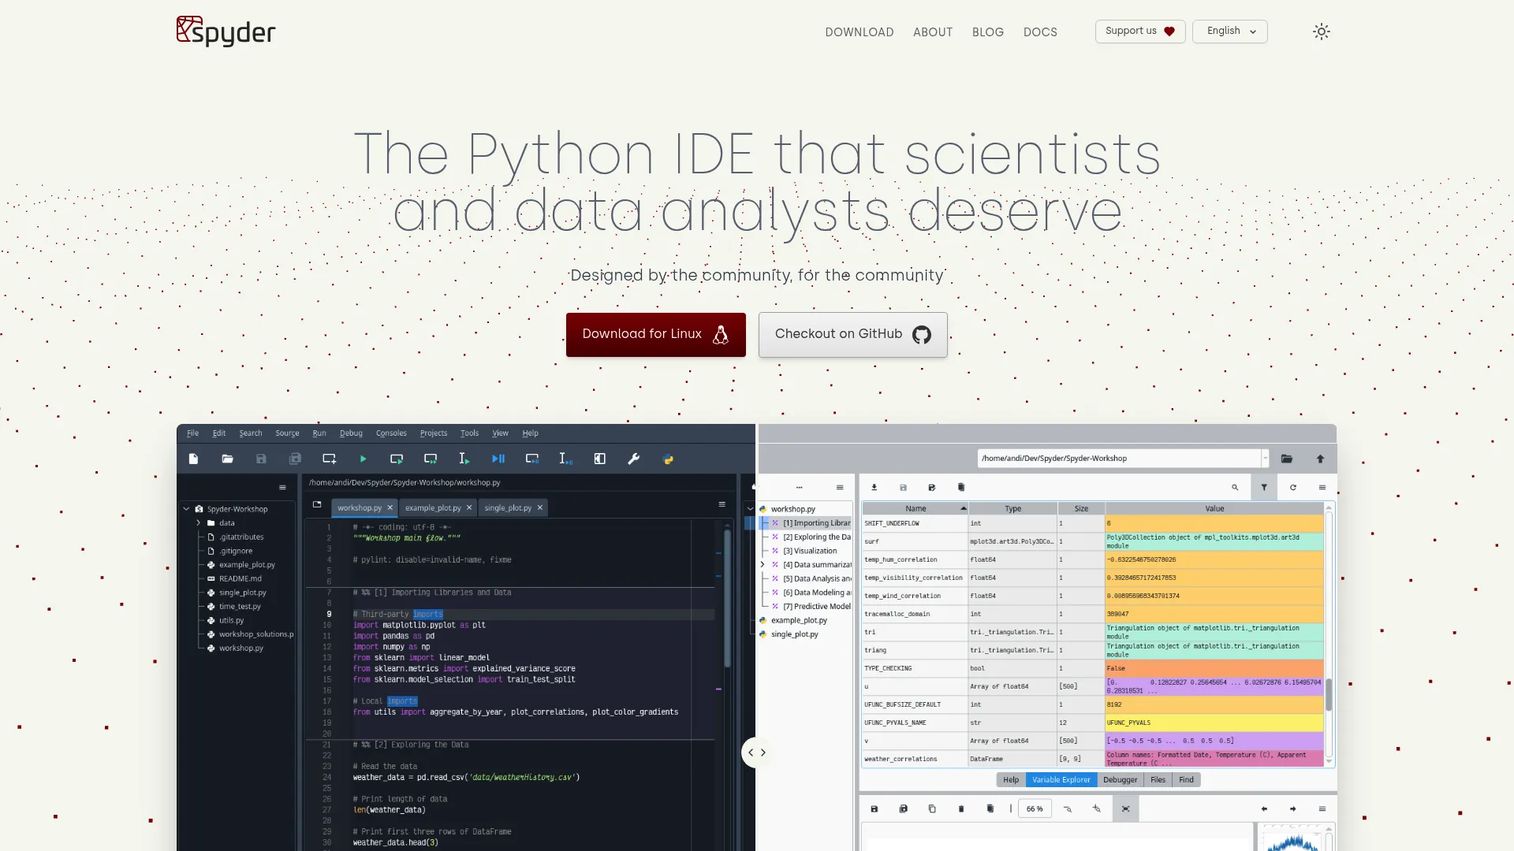Click Import data download icon in Variable Explorer
1514x851 pixels.
874,488
